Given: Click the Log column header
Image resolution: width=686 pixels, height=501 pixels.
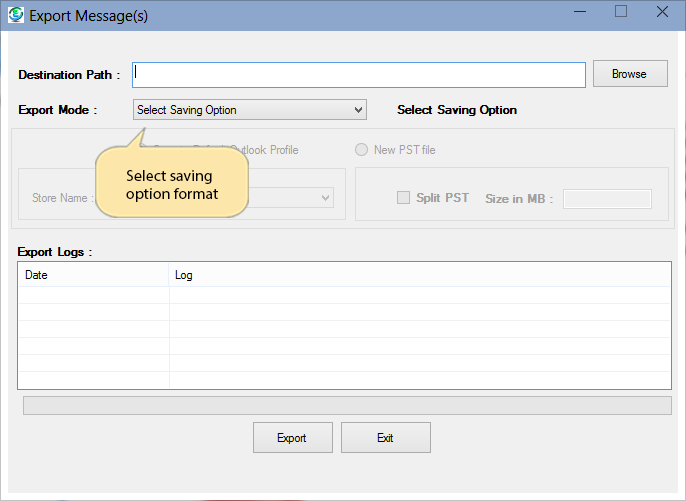Looking at the screenshot, I should [x=420, y=275].
